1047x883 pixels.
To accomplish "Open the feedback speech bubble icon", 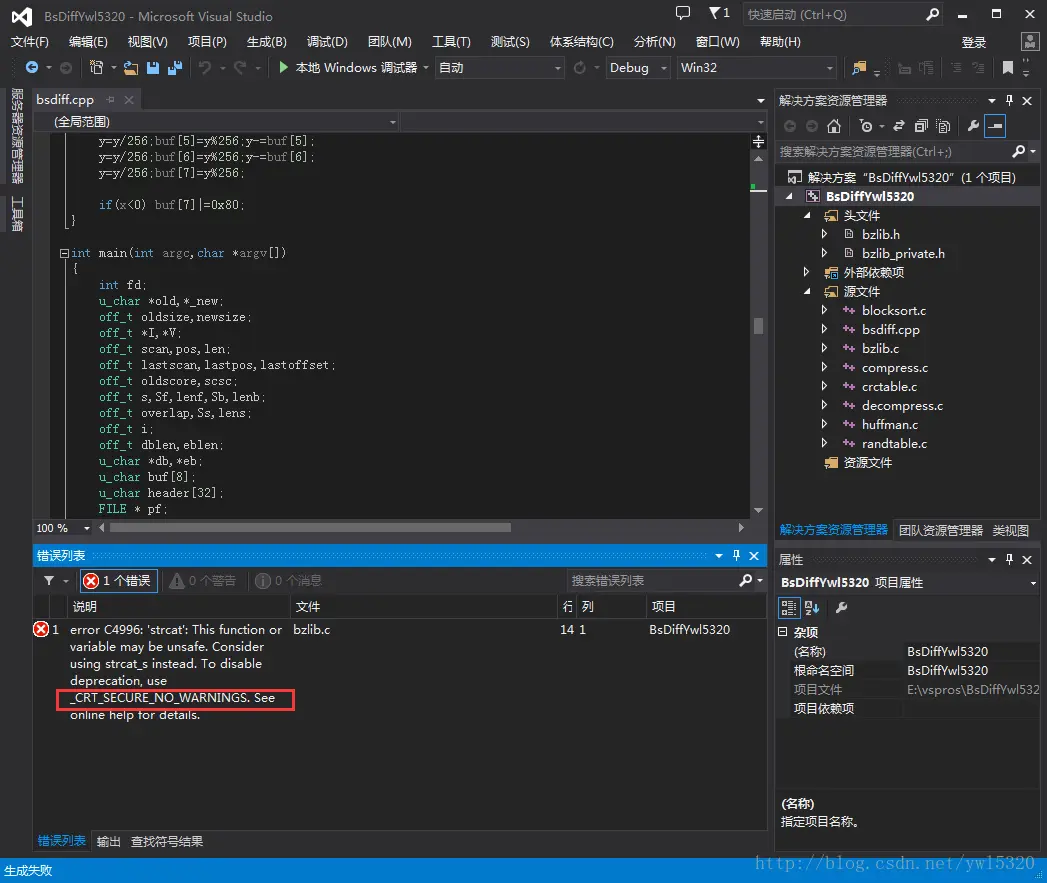I will tap(682, 13).
